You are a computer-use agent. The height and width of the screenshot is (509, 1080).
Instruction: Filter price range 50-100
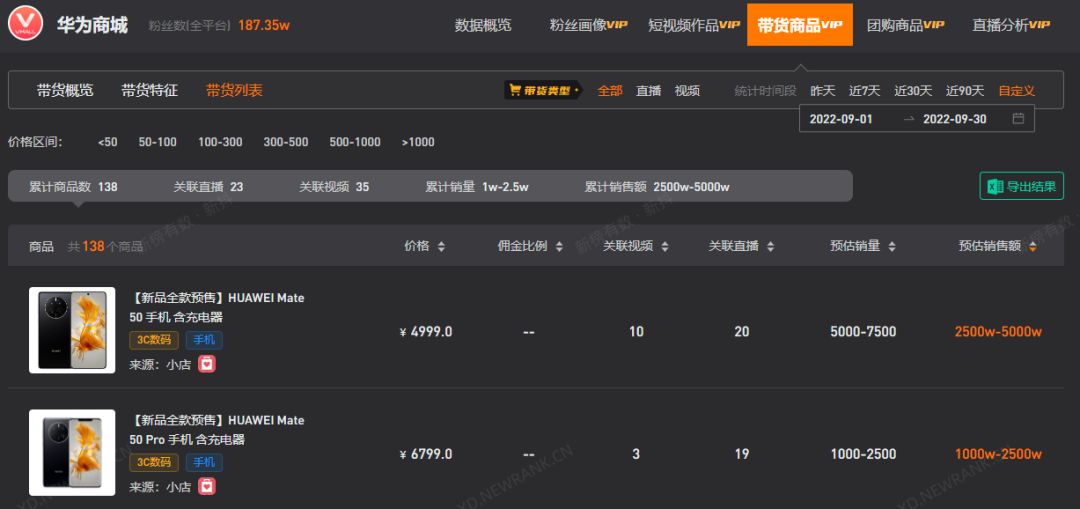[158, 143]
